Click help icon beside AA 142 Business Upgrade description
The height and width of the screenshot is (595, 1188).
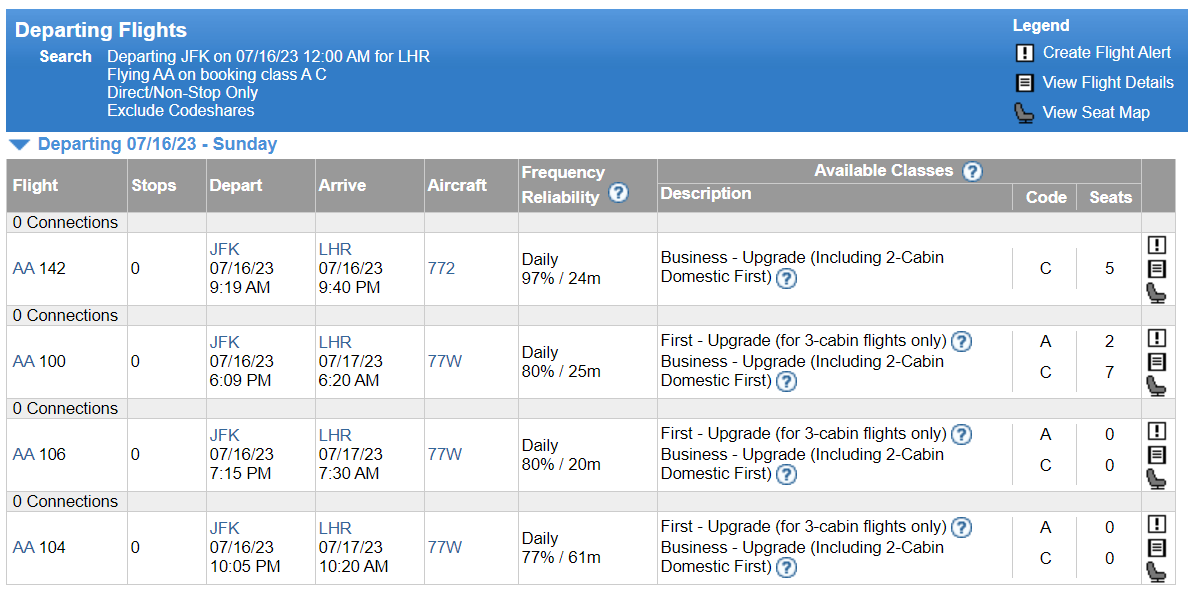point(786,279)
